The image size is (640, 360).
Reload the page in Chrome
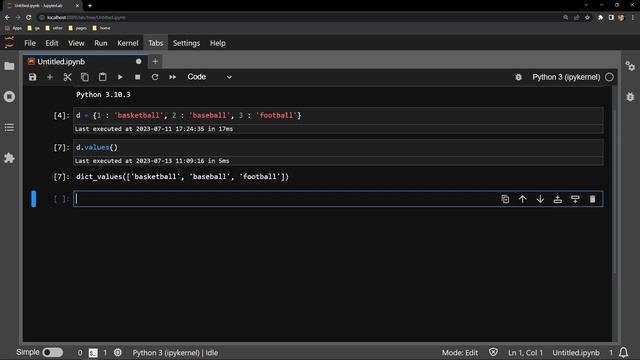(29, 18)
